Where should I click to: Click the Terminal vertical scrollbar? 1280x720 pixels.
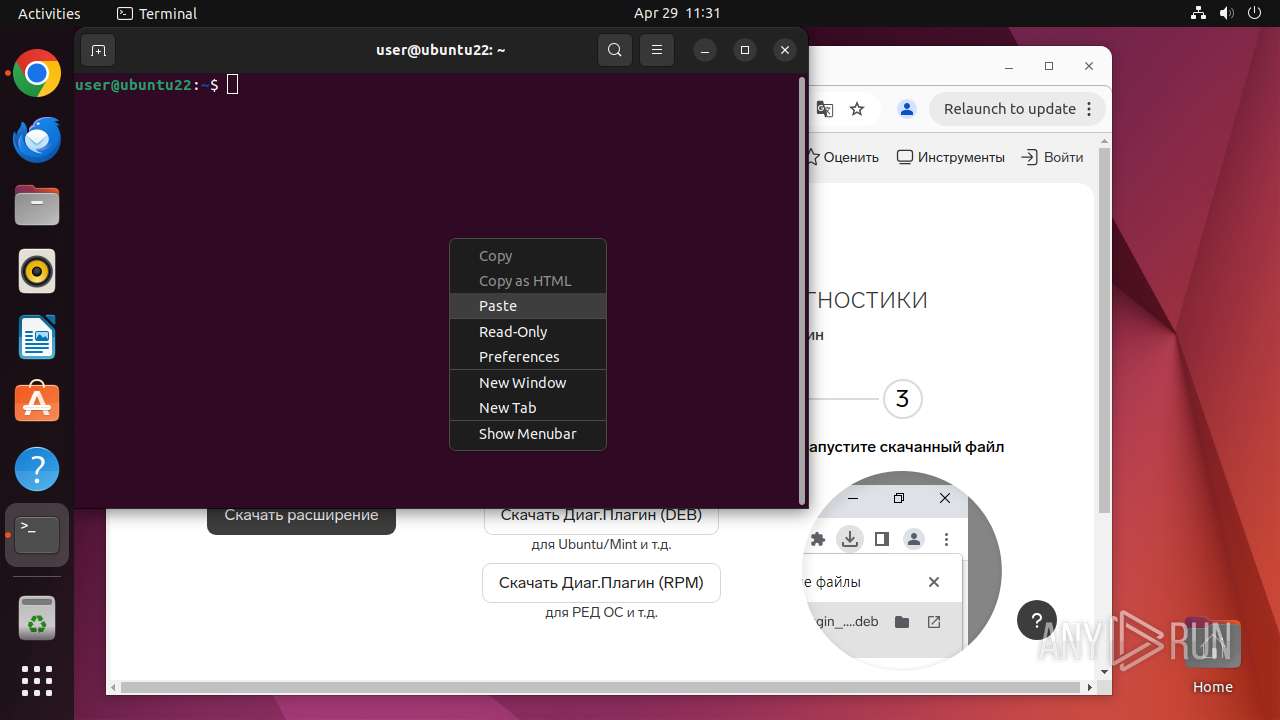[x=802, y=290]
